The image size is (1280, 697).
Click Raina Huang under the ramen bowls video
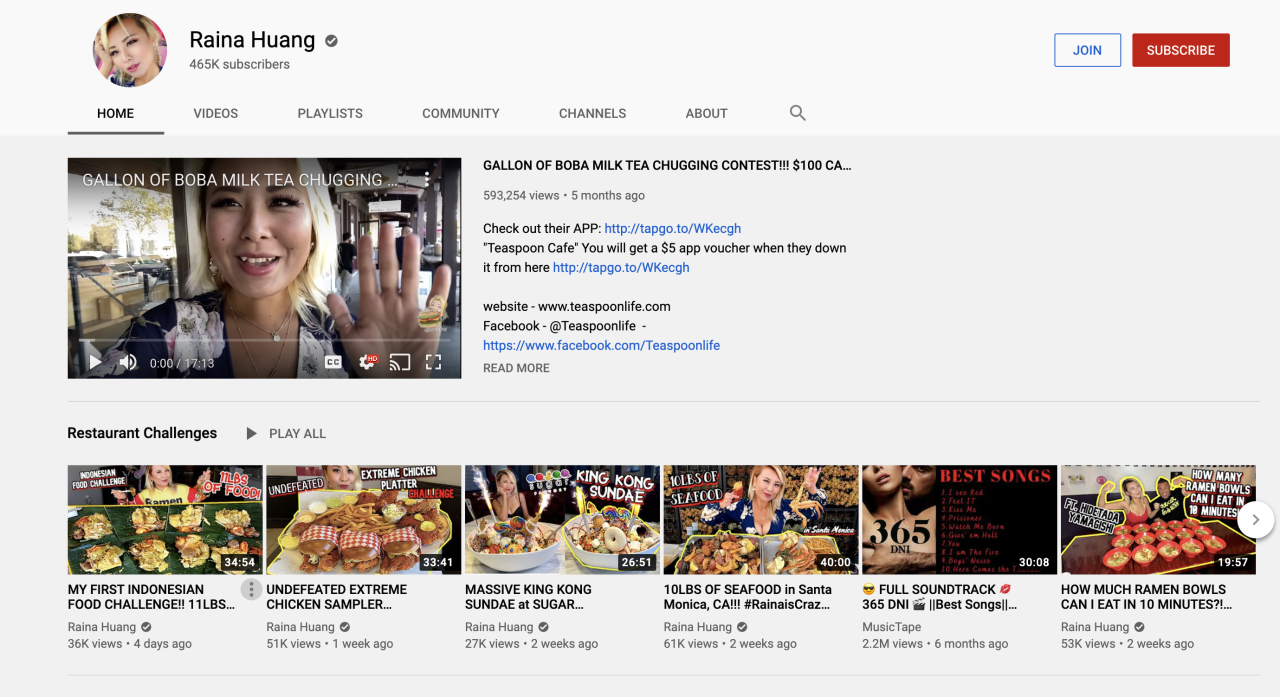(1095, 627)
